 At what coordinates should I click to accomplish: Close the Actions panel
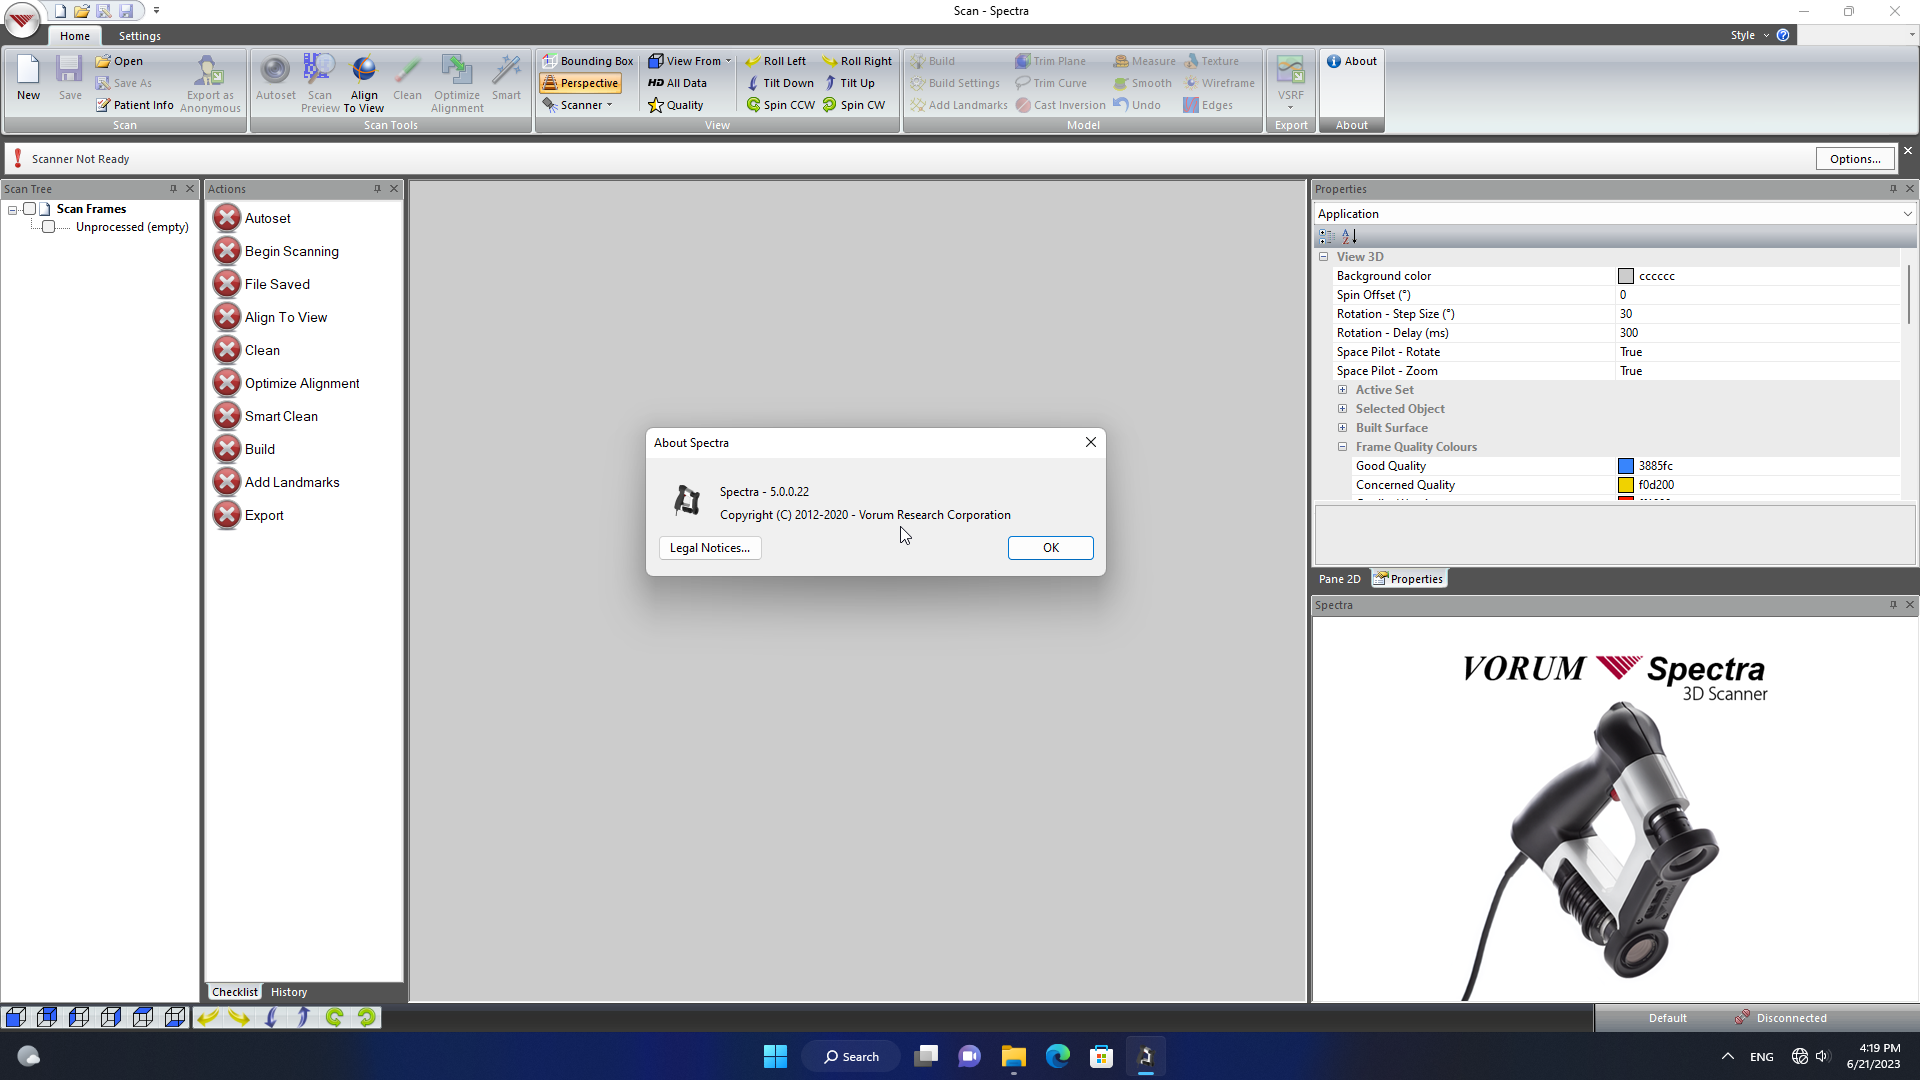click(394, 189)
